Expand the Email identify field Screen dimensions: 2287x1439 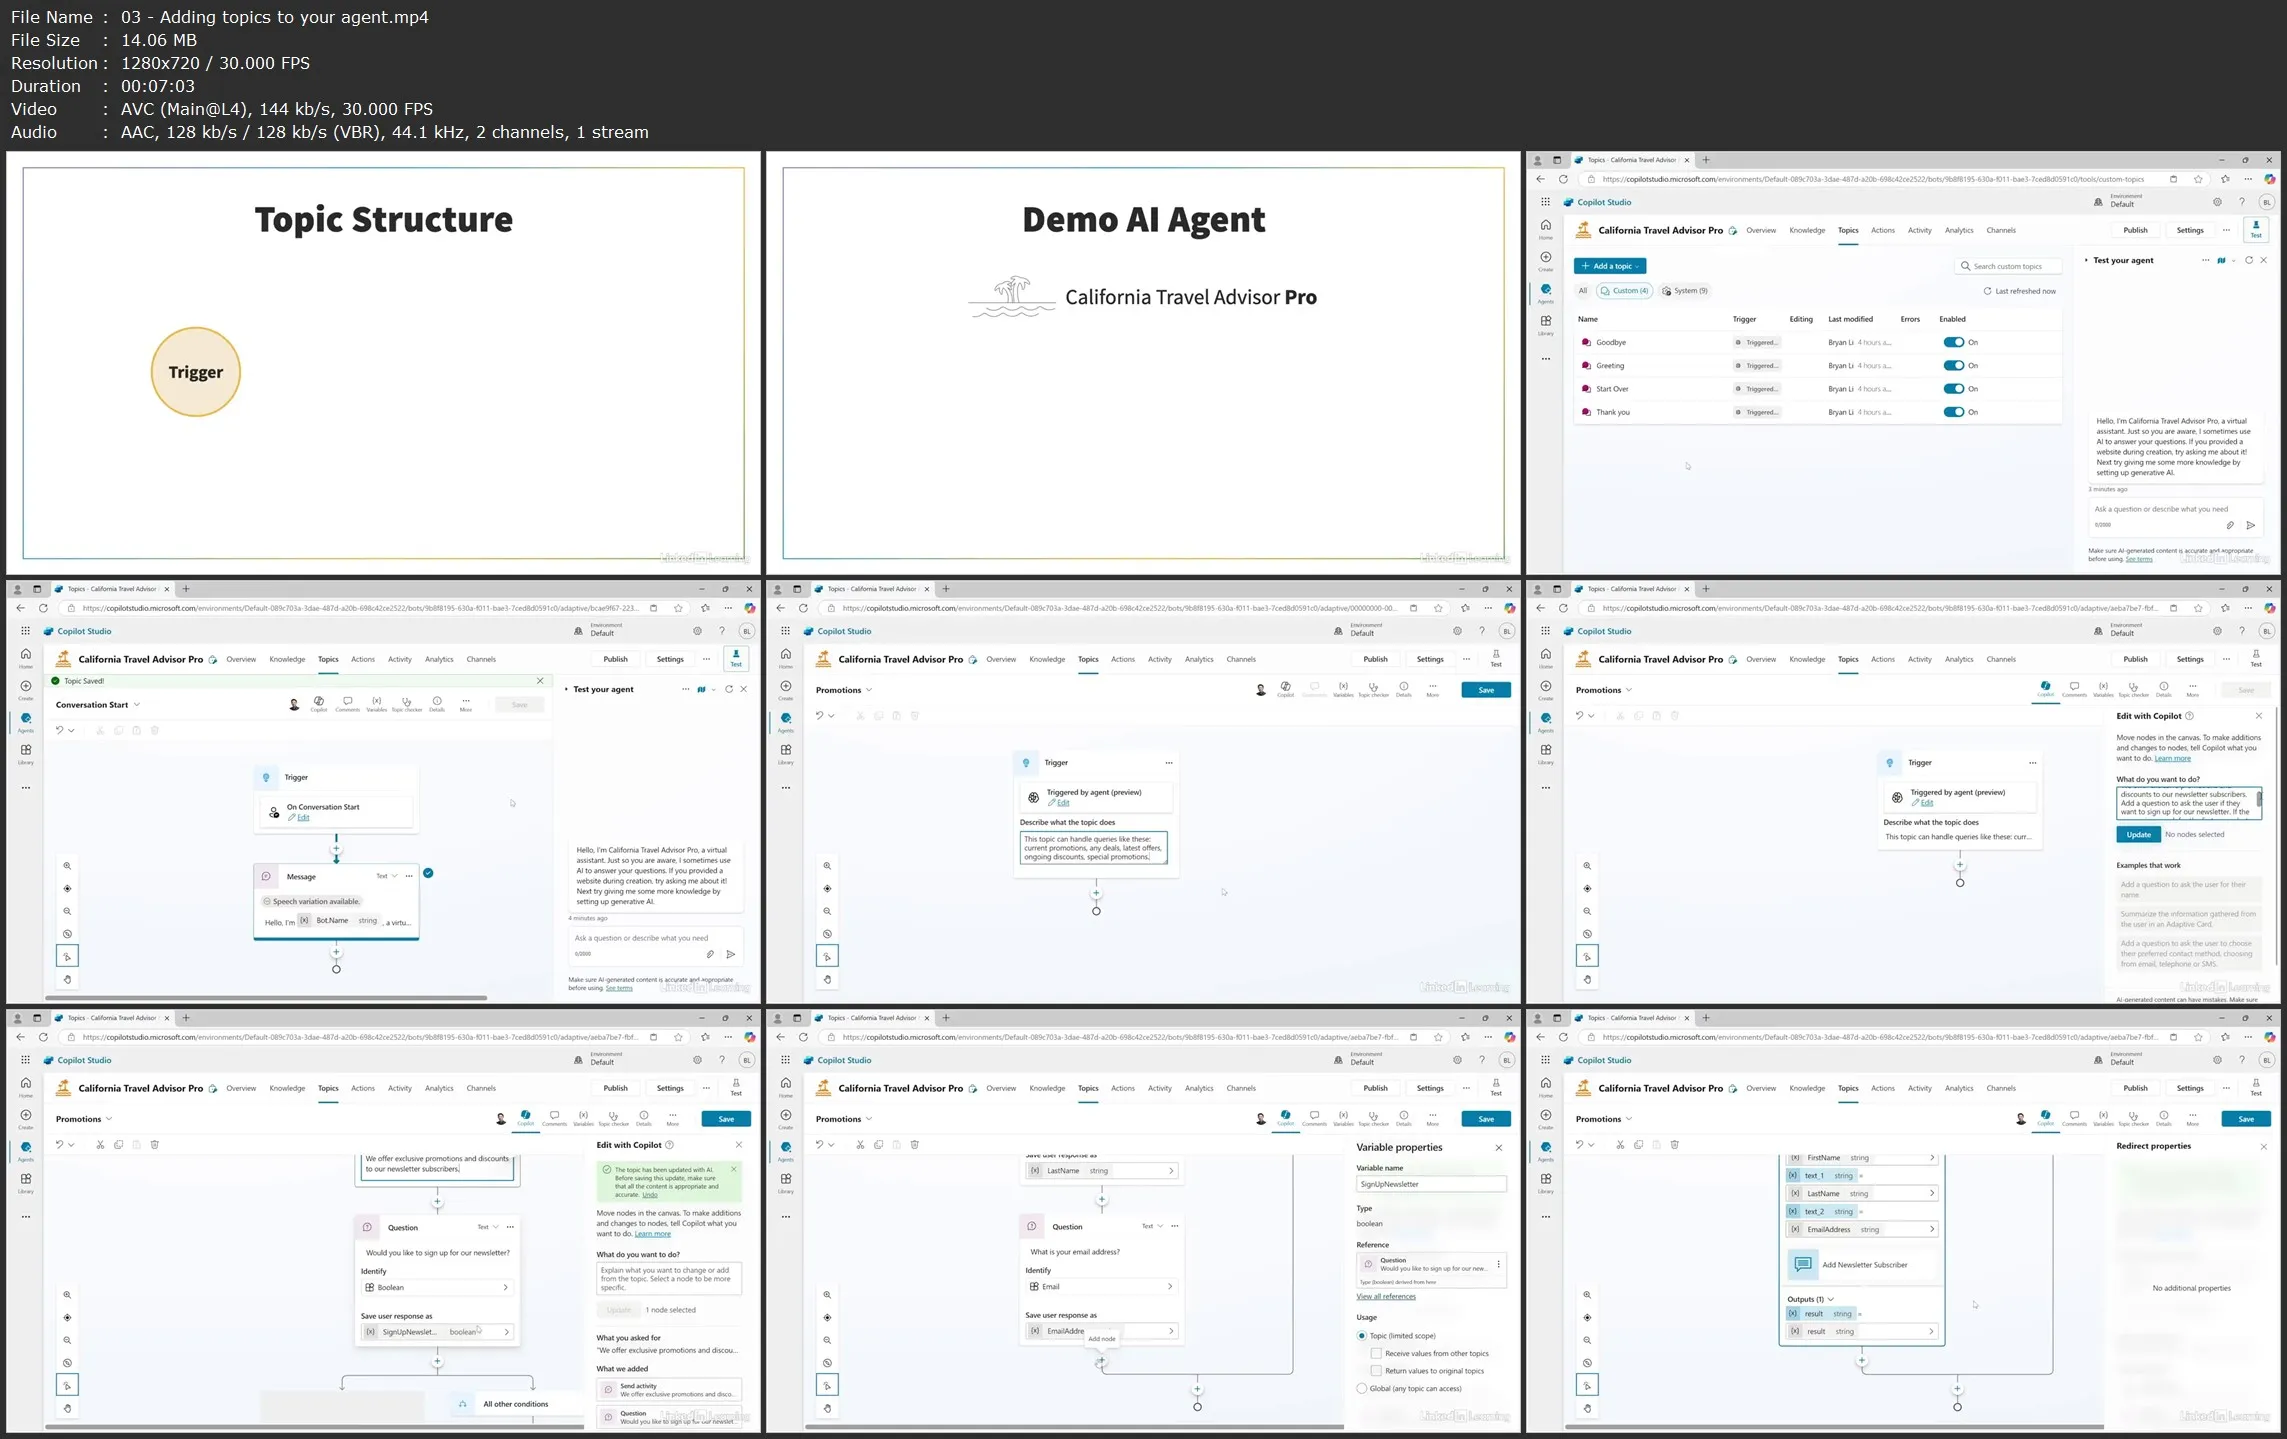[x=1101, y=1287]
